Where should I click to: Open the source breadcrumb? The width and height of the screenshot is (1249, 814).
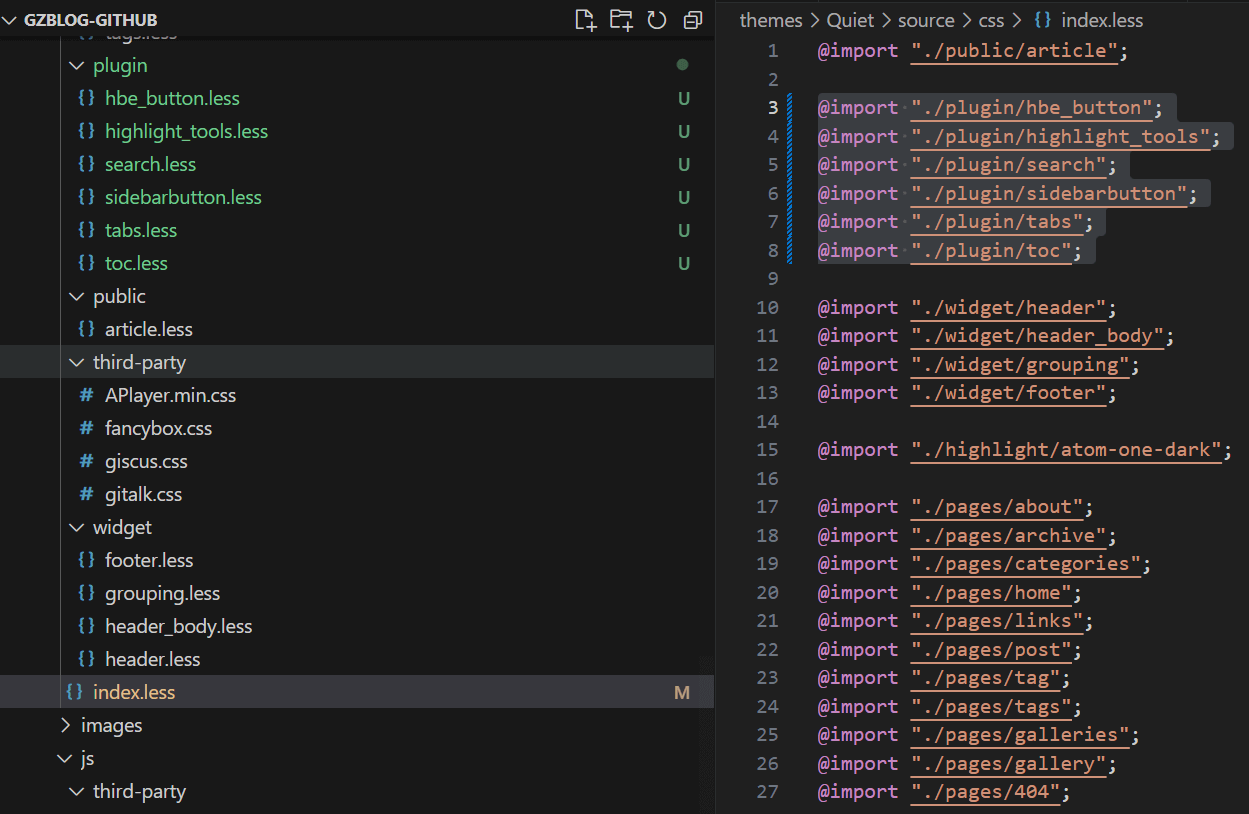[926, 20]
